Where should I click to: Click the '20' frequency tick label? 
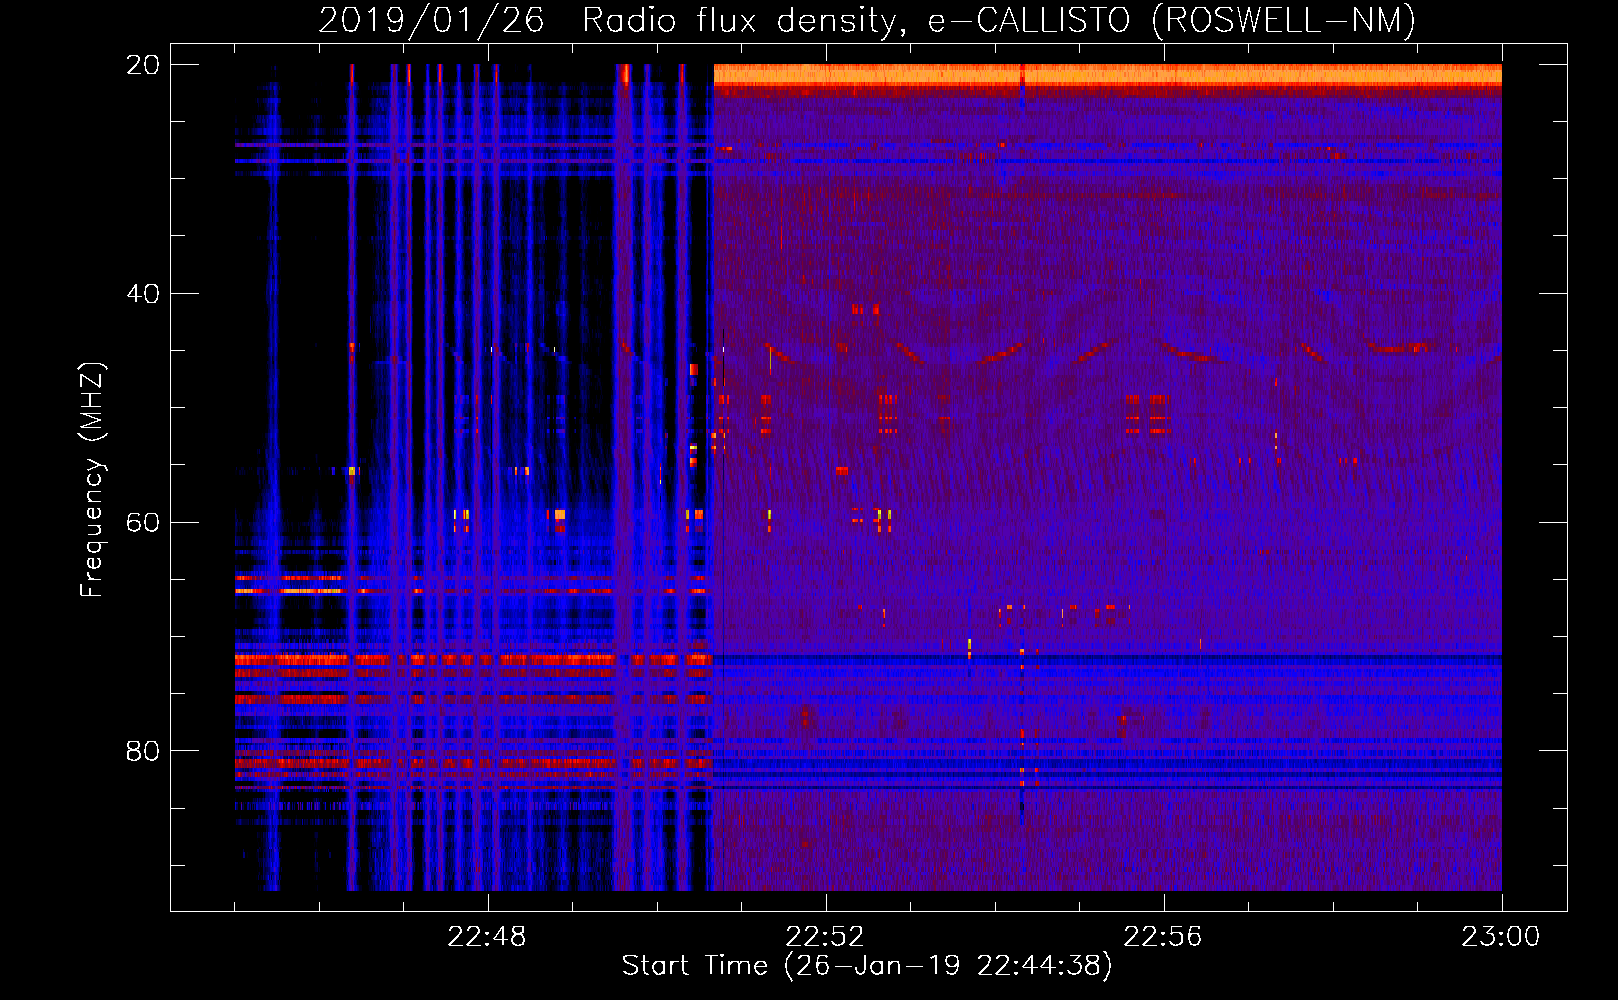coord(142,64)
